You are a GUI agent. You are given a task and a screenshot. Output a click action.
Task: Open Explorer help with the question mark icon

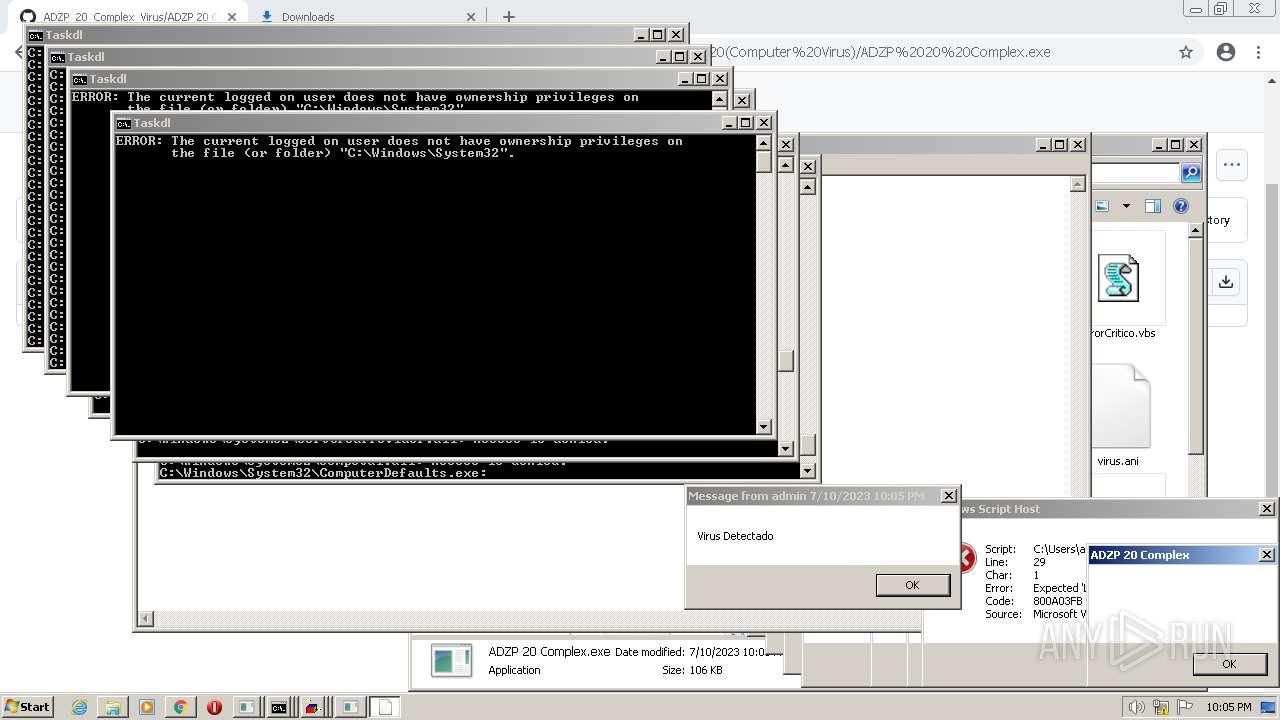[x=1180, y=206]
